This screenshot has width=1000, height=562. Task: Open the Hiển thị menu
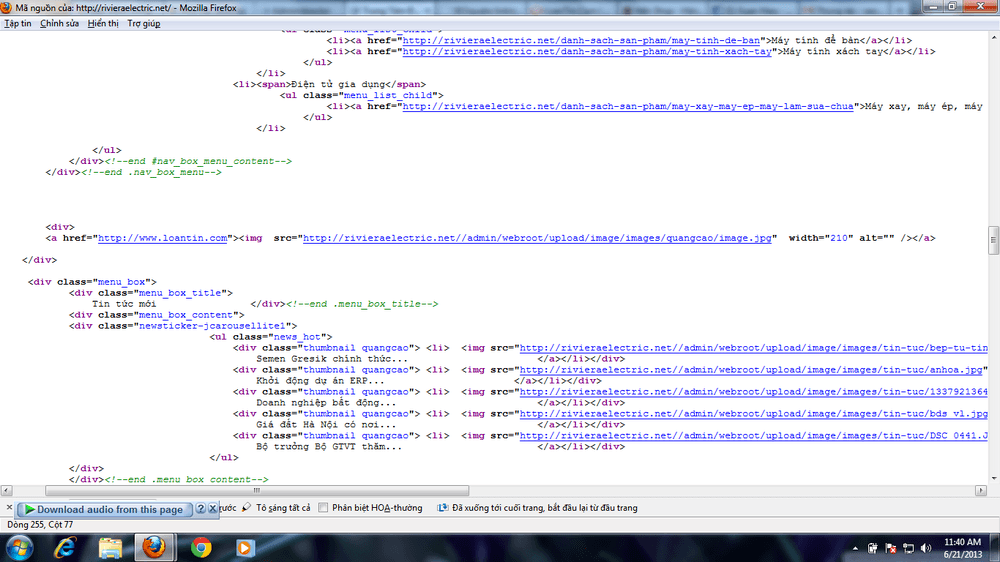(103, 24)
